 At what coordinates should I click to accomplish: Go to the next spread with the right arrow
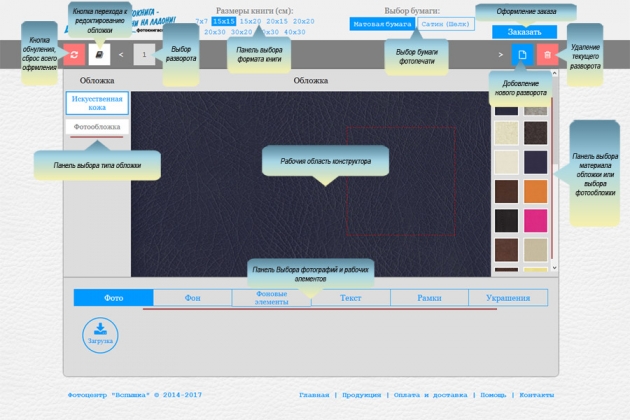pos(500,55)
